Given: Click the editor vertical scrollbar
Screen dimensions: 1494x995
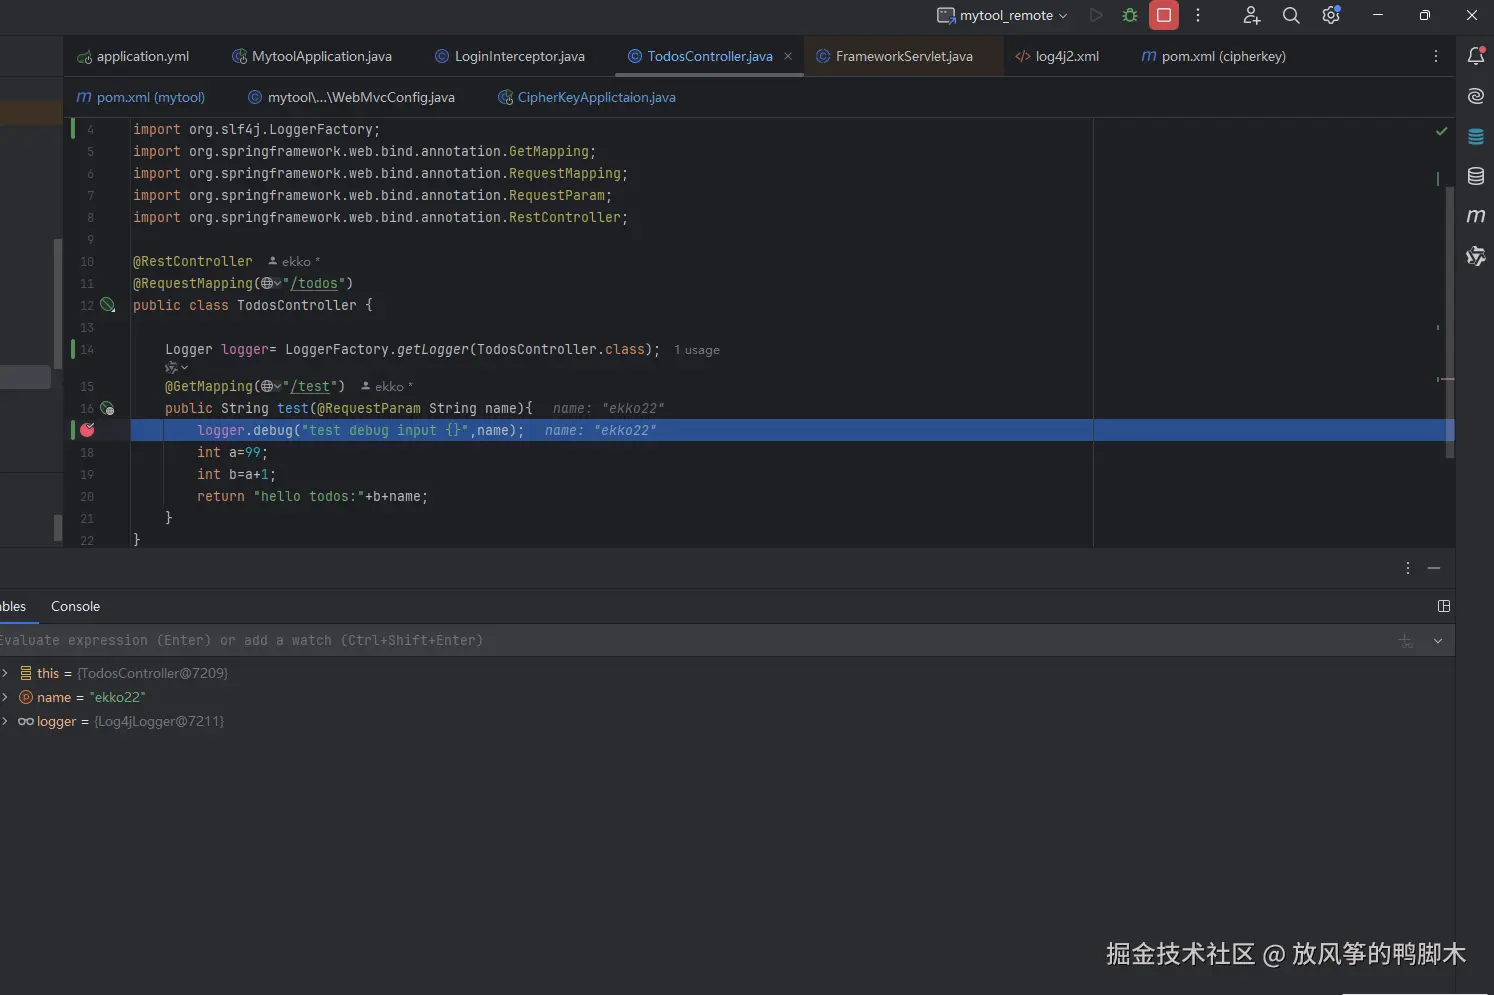Looking at the screenshot, I should click(1450, 322).
